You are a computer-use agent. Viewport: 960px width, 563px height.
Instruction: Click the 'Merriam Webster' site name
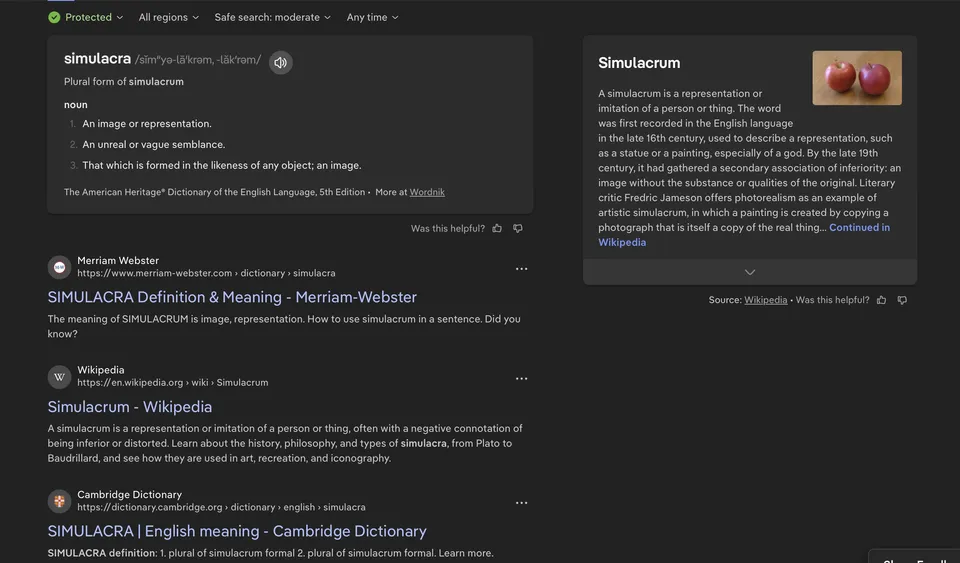(118, 261)
